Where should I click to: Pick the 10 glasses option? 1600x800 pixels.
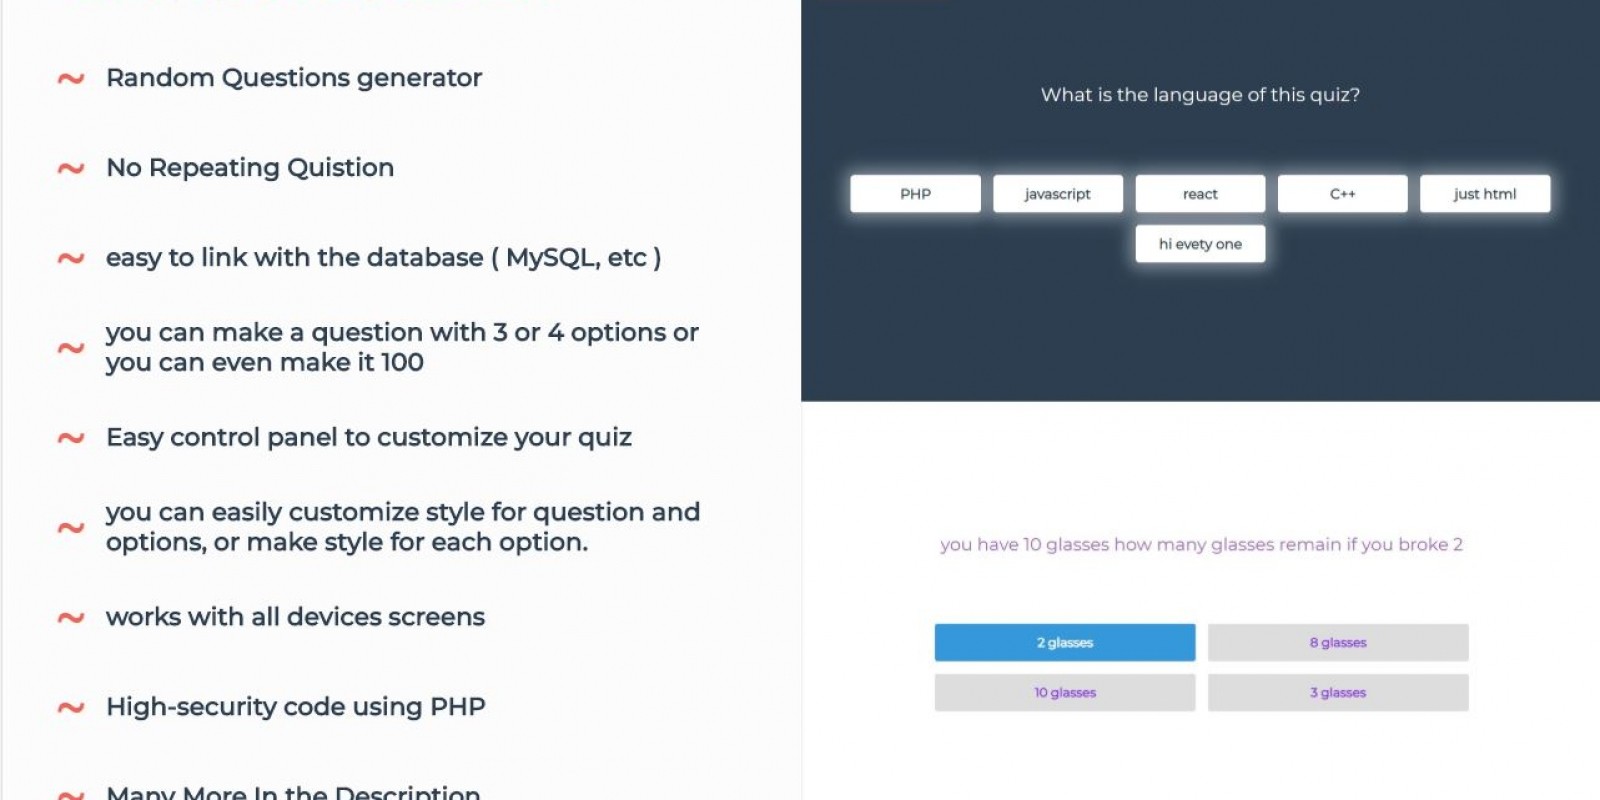1065,693
